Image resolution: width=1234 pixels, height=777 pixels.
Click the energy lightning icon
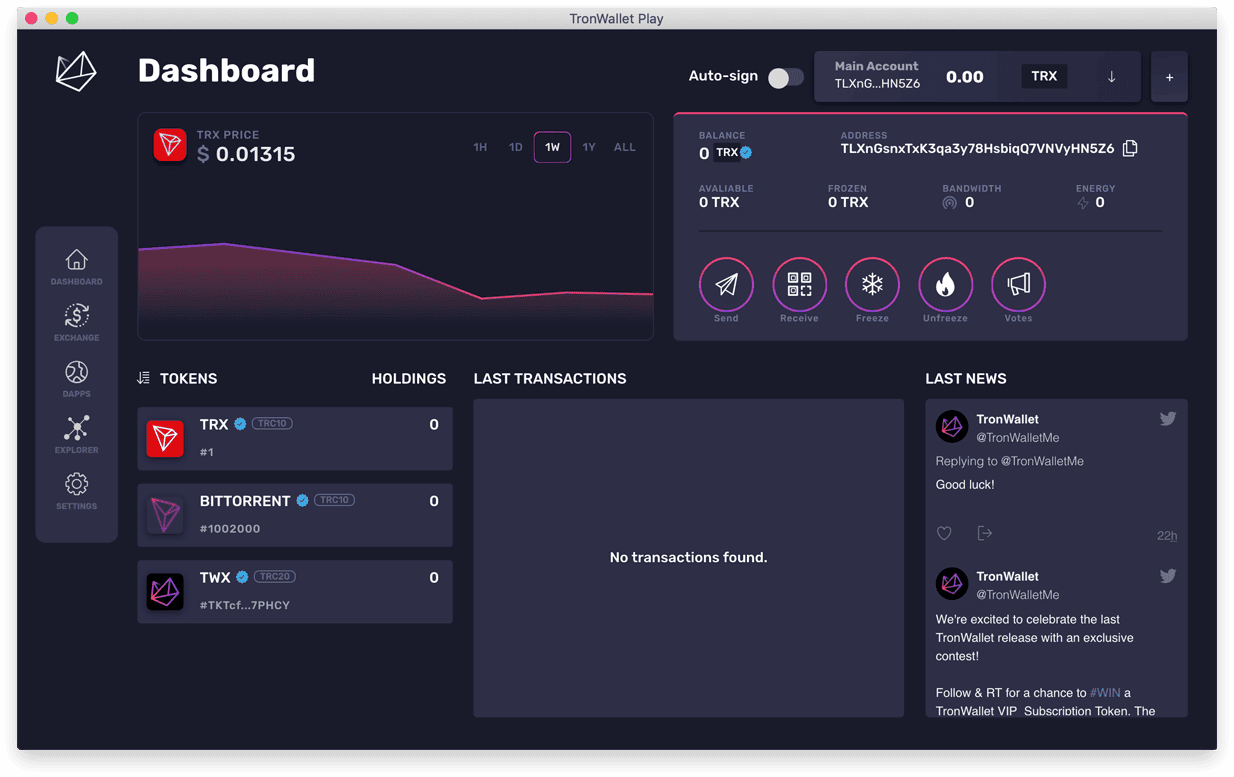[1083, 203]
